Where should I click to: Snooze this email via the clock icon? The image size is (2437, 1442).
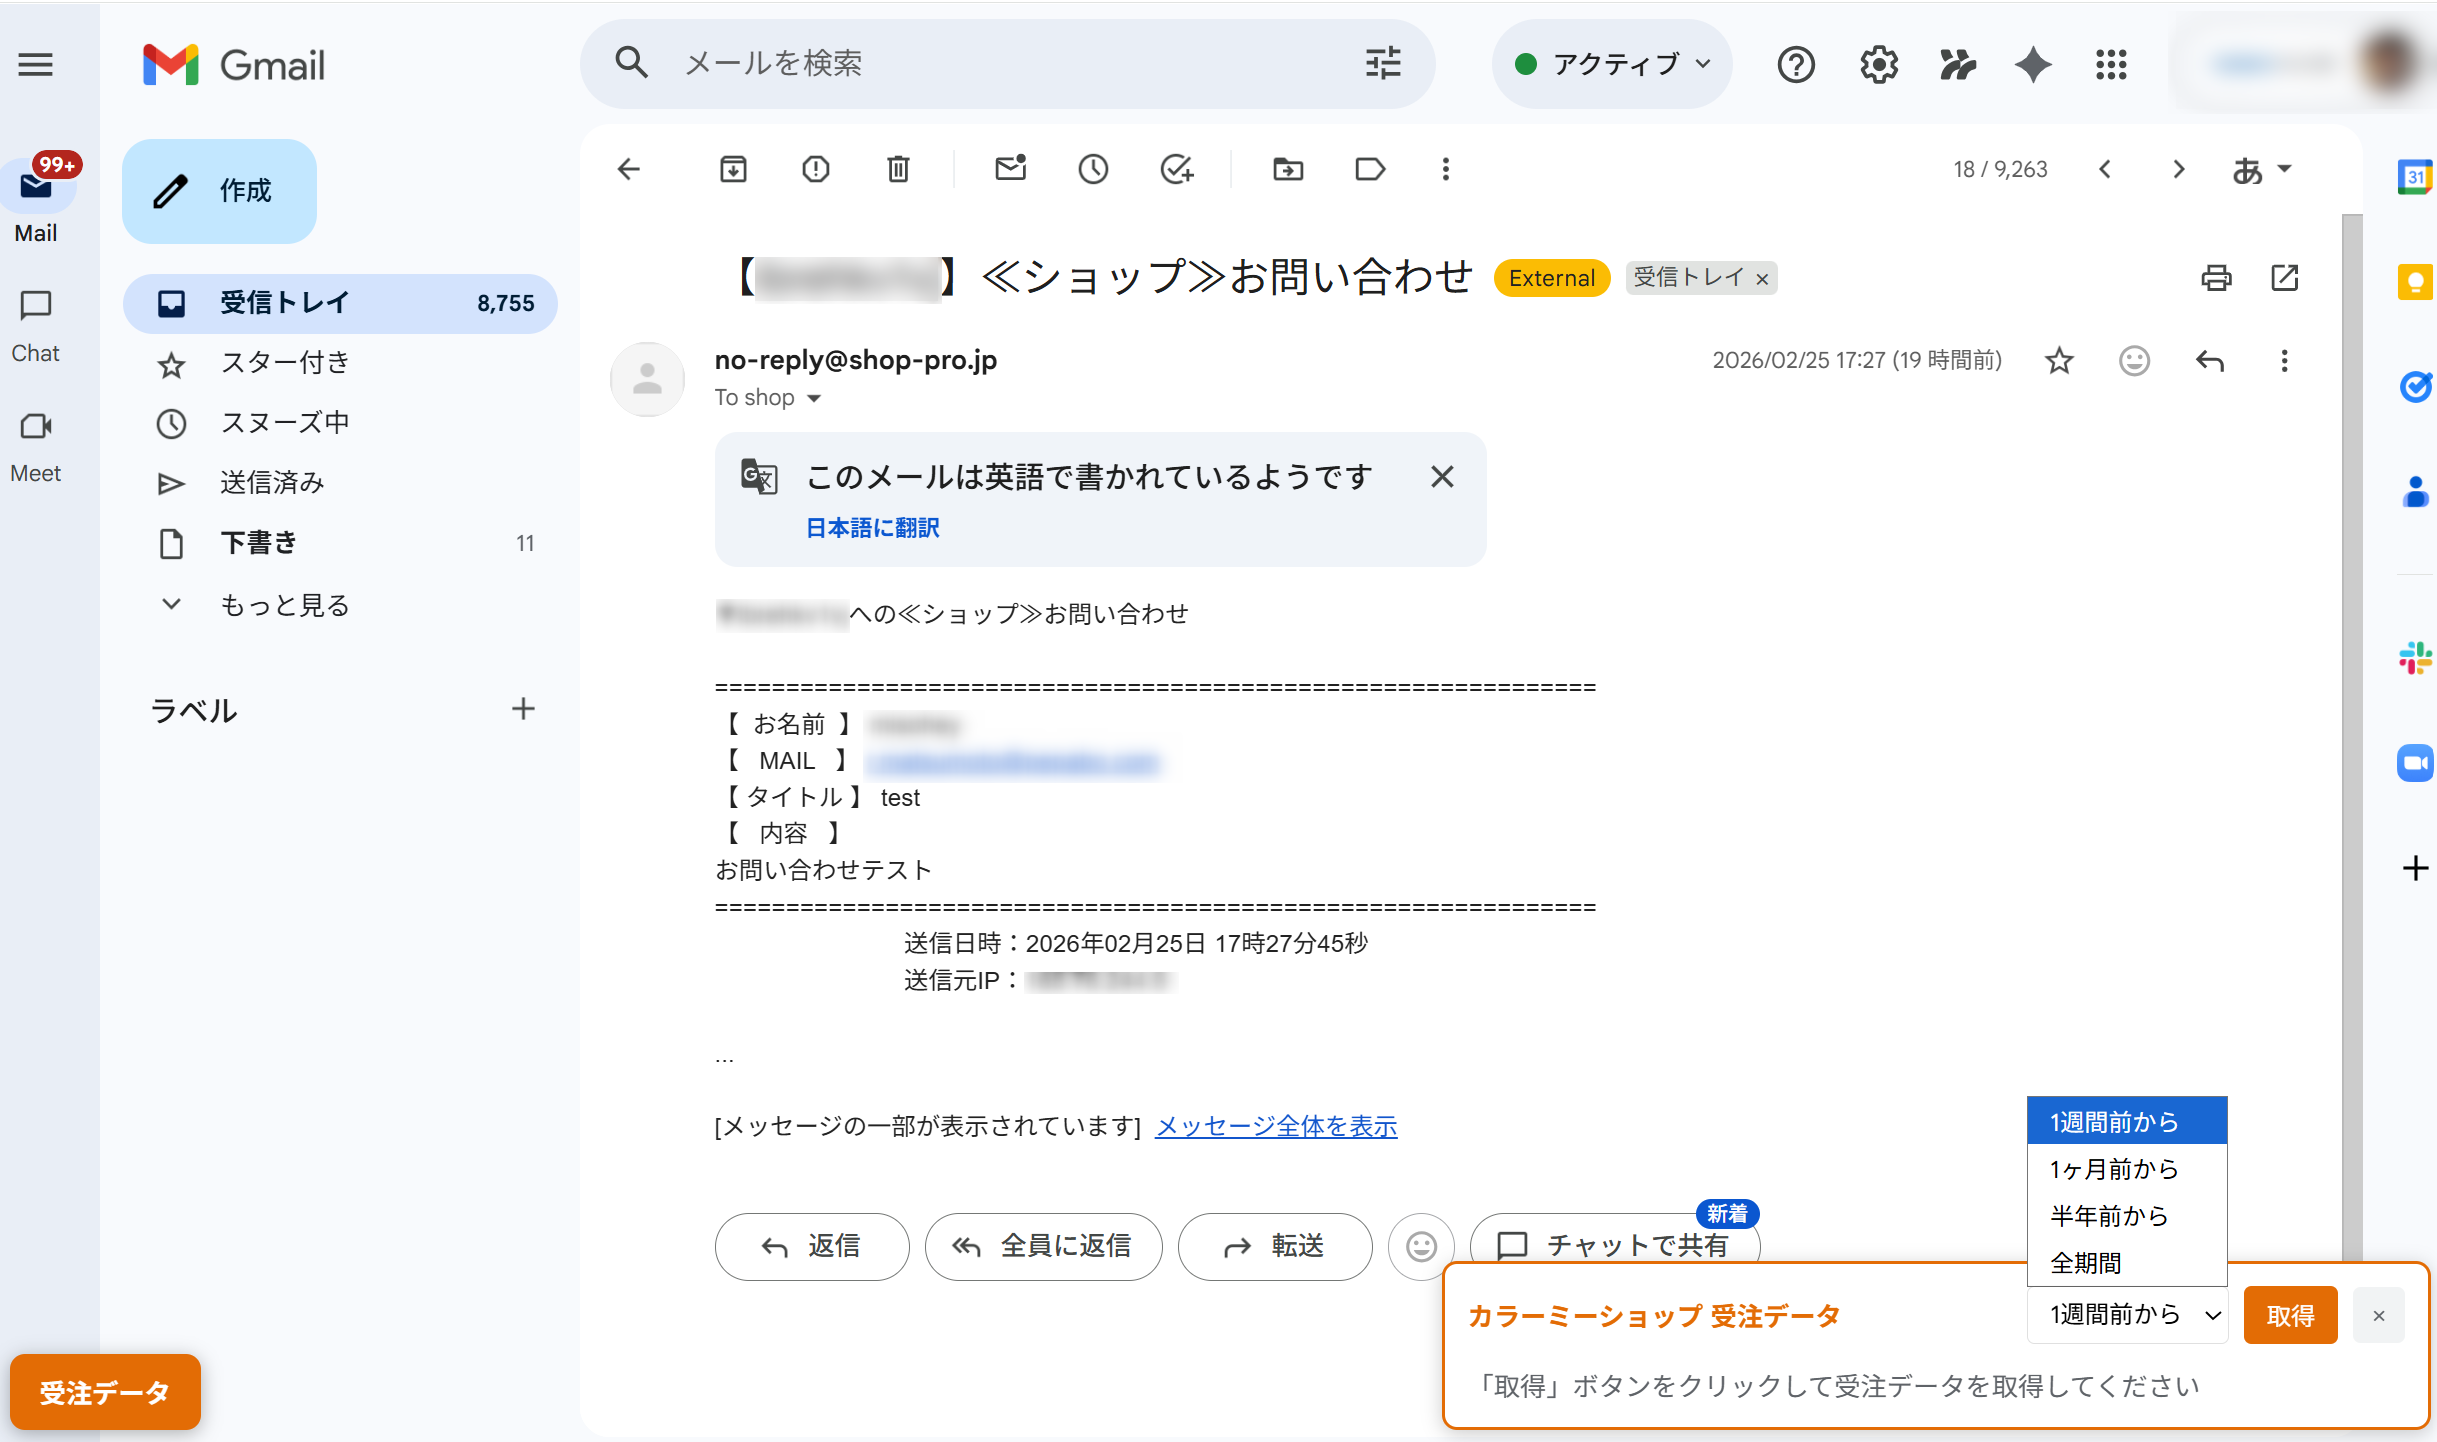(1093, 169)
